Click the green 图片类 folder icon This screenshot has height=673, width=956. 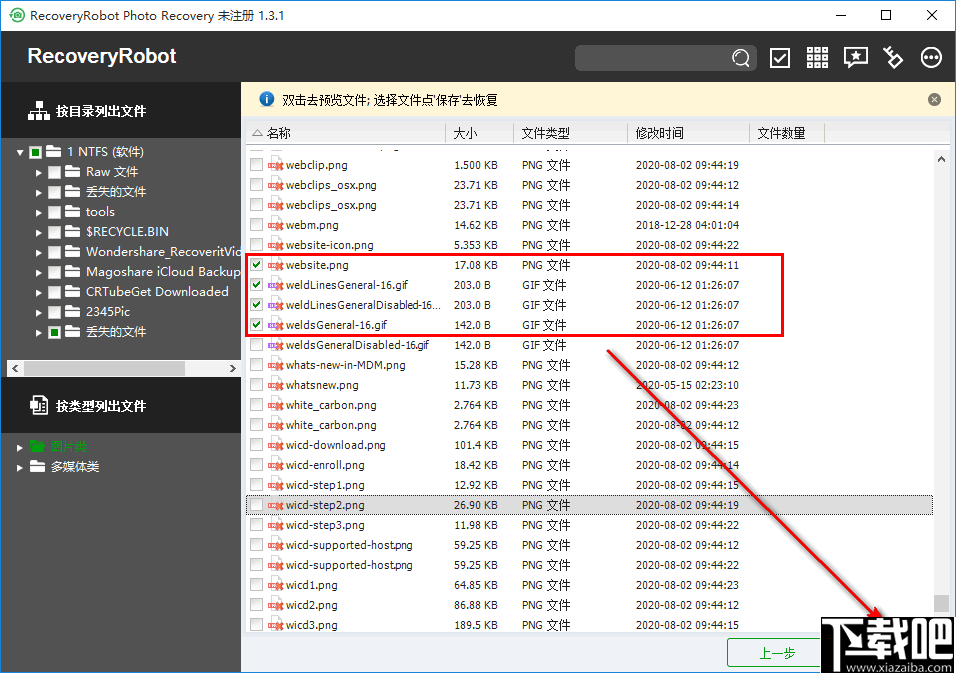pos(38,446)
